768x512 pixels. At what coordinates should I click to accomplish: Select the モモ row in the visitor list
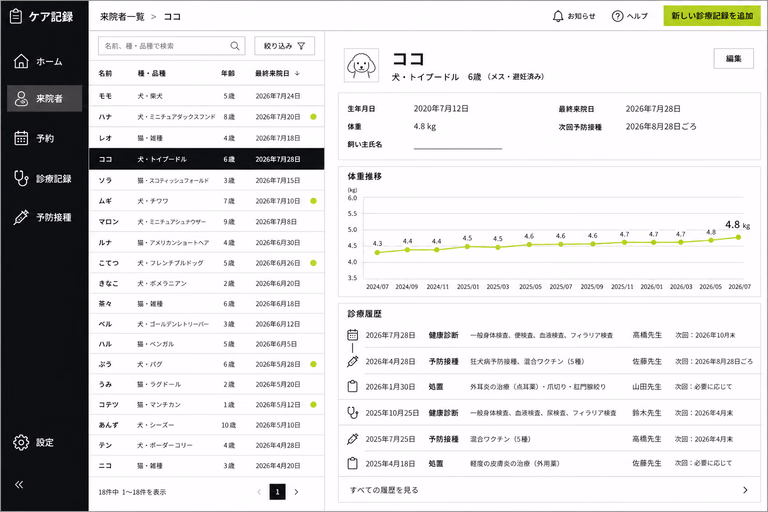click(207, 96)
